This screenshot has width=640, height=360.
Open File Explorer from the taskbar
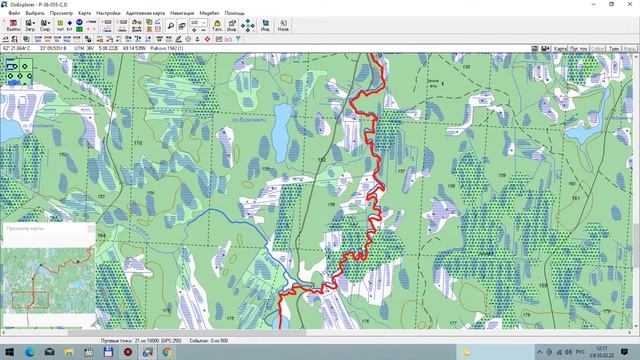pyautogui.click(x=69, y=352)
